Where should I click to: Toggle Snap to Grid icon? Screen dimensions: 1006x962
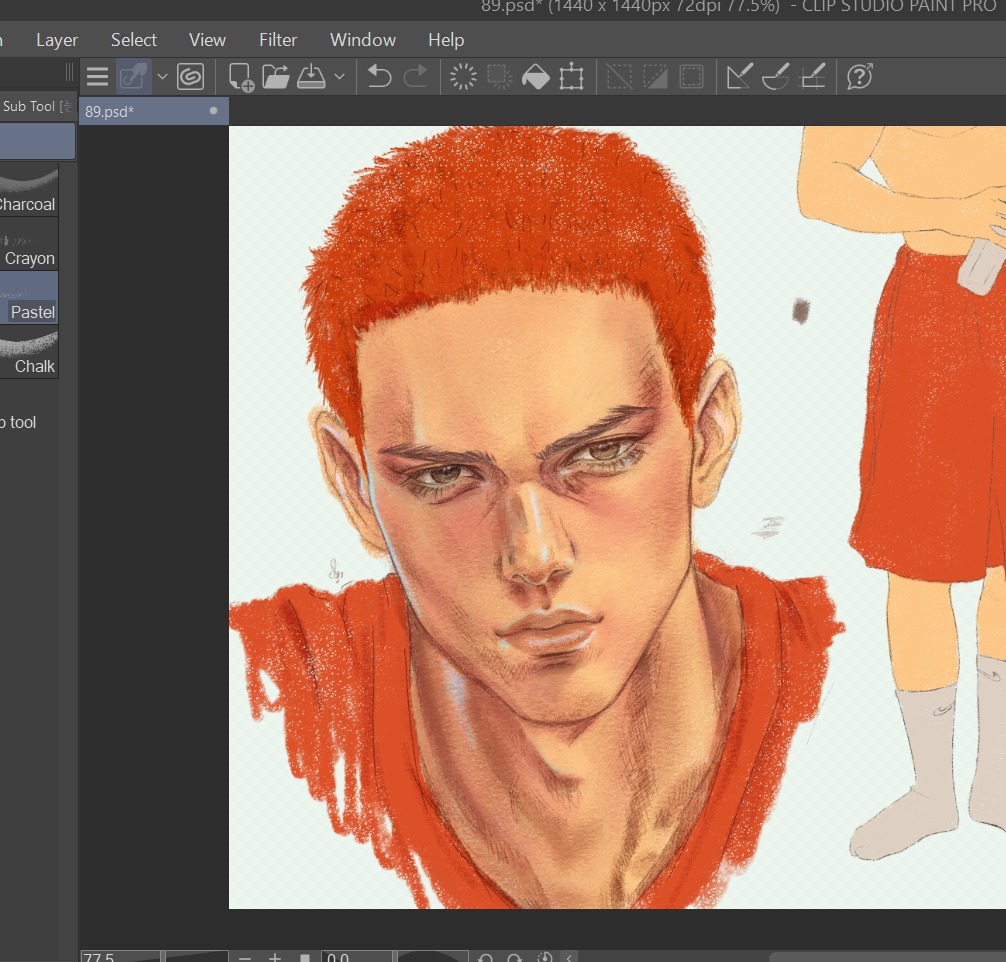coord(812,77)
